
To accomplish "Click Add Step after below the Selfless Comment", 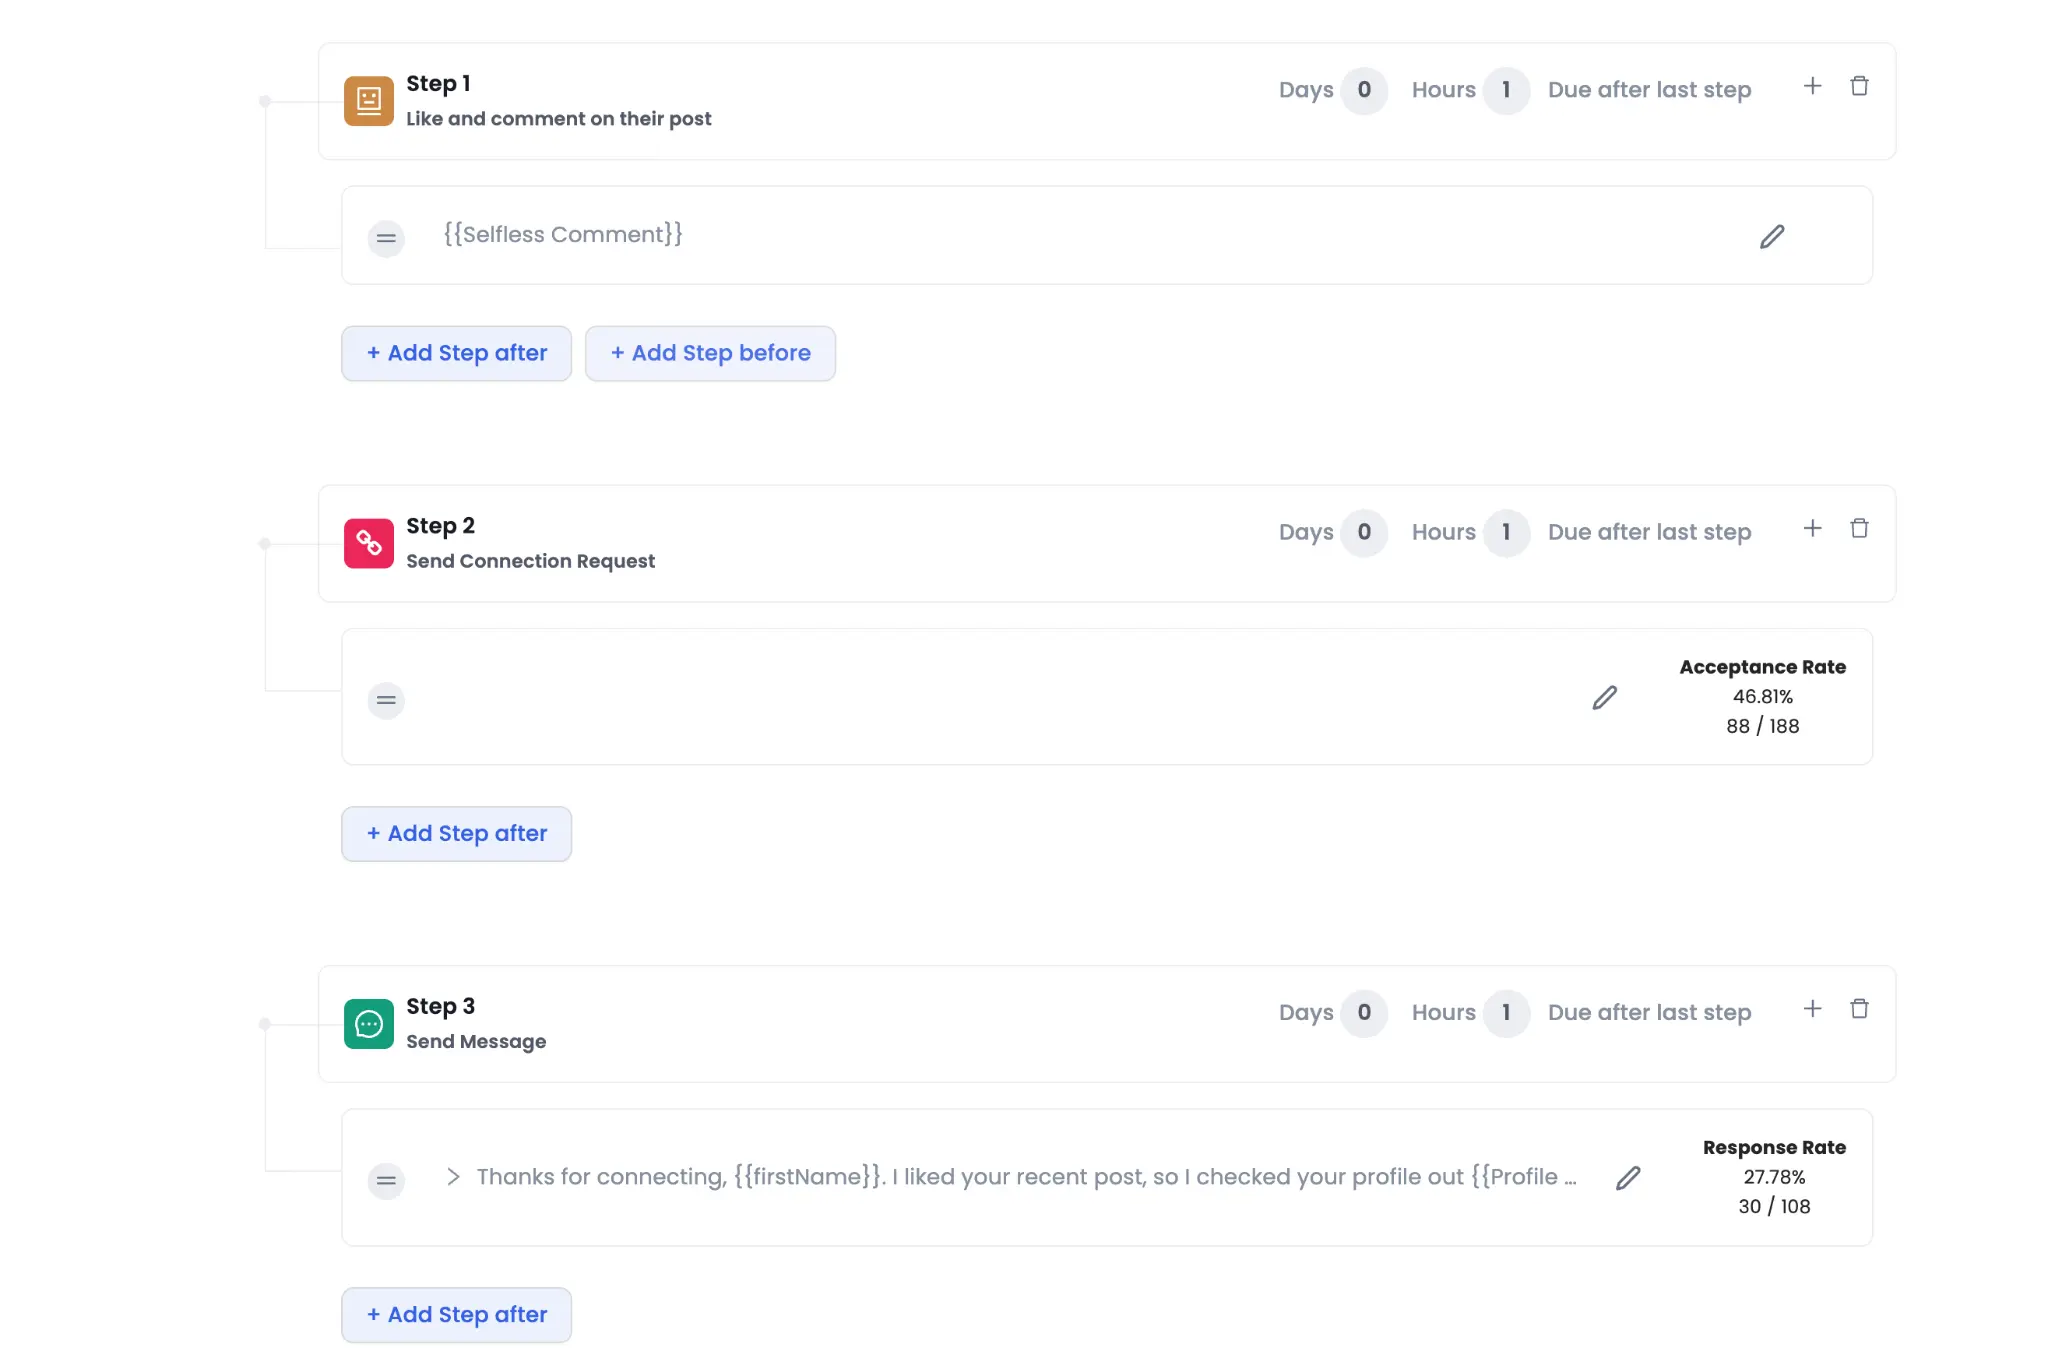I will click(x=456, y=353).
